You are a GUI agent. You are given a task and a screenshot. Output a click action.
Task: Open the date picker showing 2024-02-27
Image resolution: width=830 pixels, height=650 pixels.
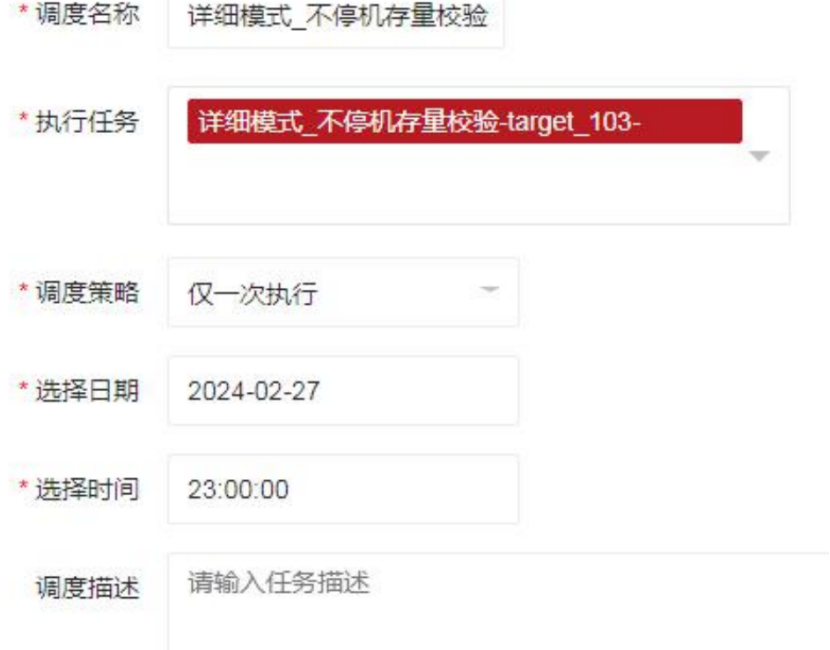[343, 391]
